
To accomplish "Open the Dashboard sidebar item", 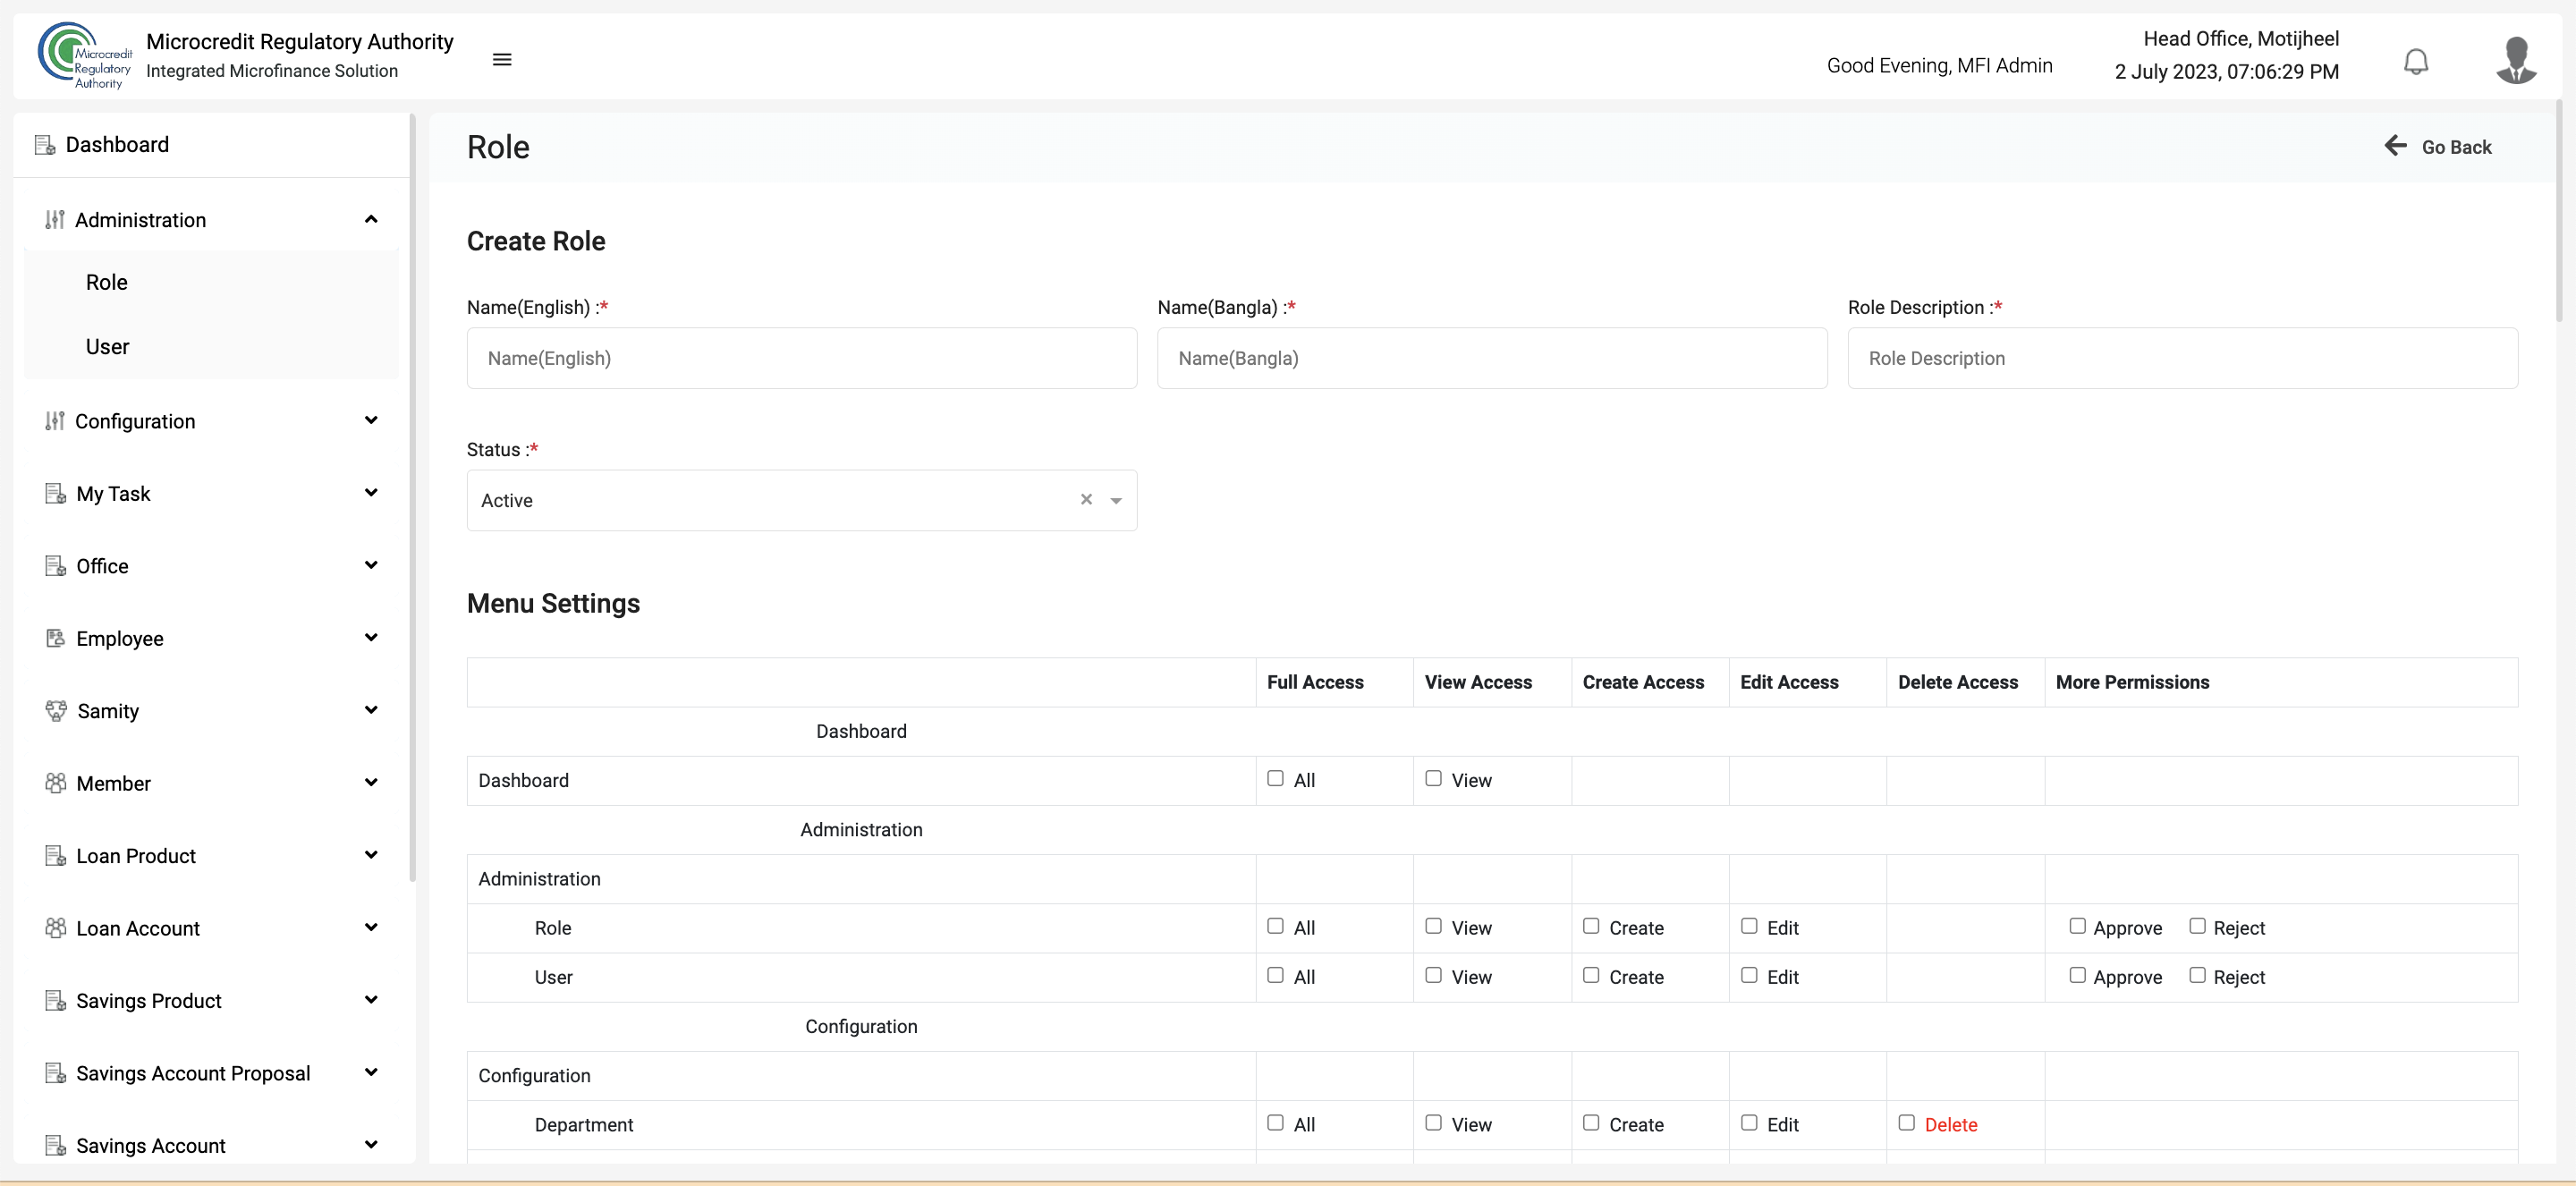I will click(211, 145).
